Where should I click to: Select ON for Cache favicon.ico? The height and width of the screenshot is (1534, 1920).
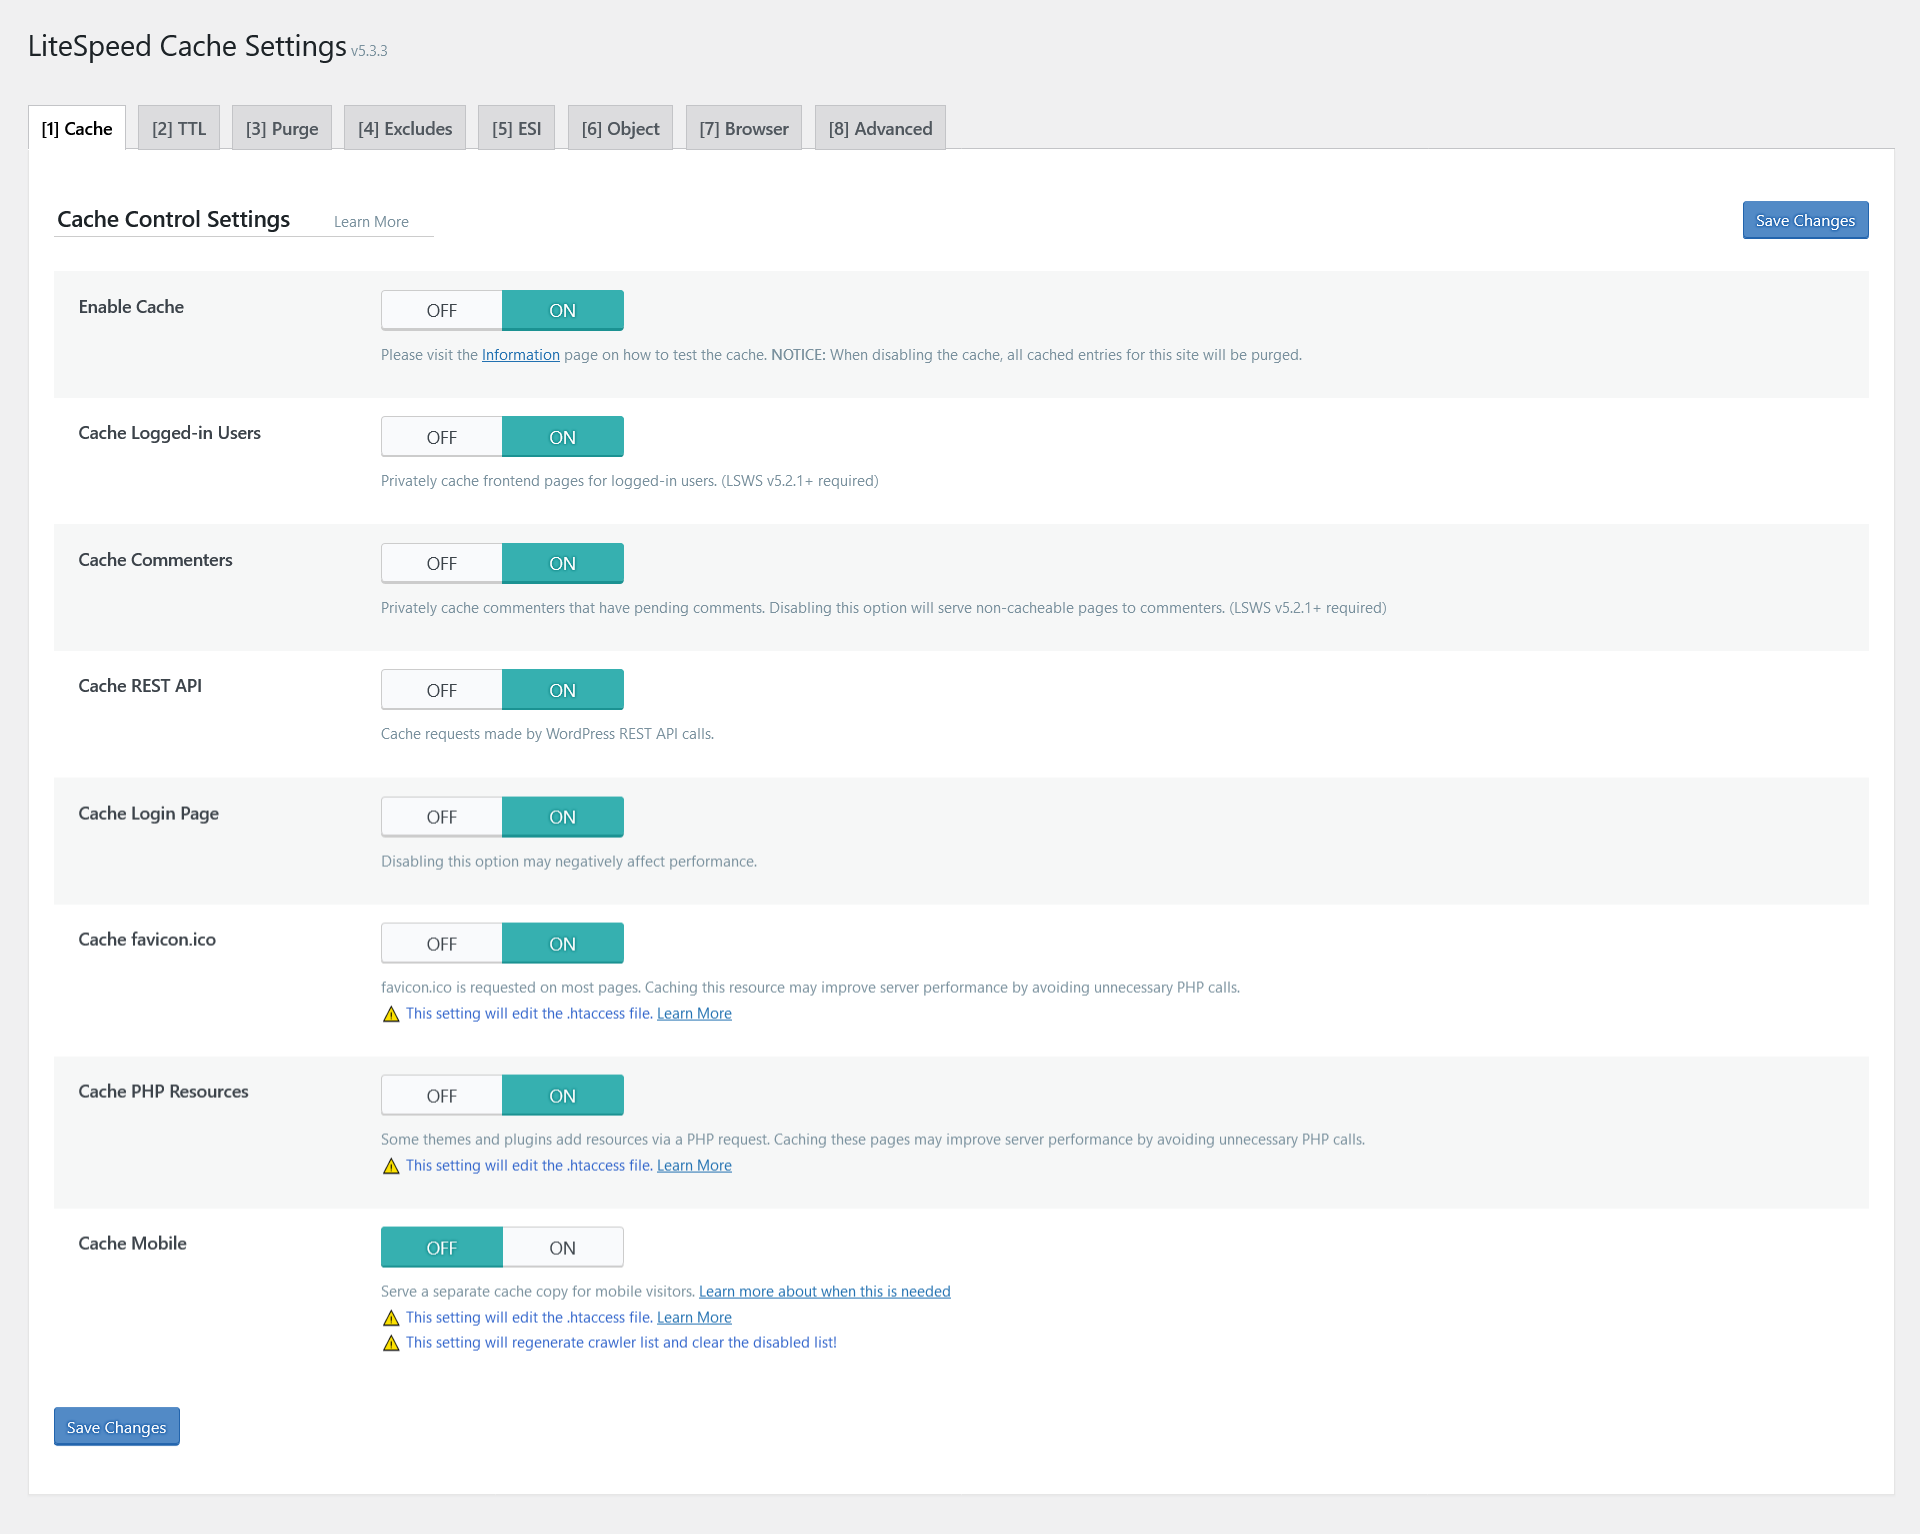click(563, 944)
